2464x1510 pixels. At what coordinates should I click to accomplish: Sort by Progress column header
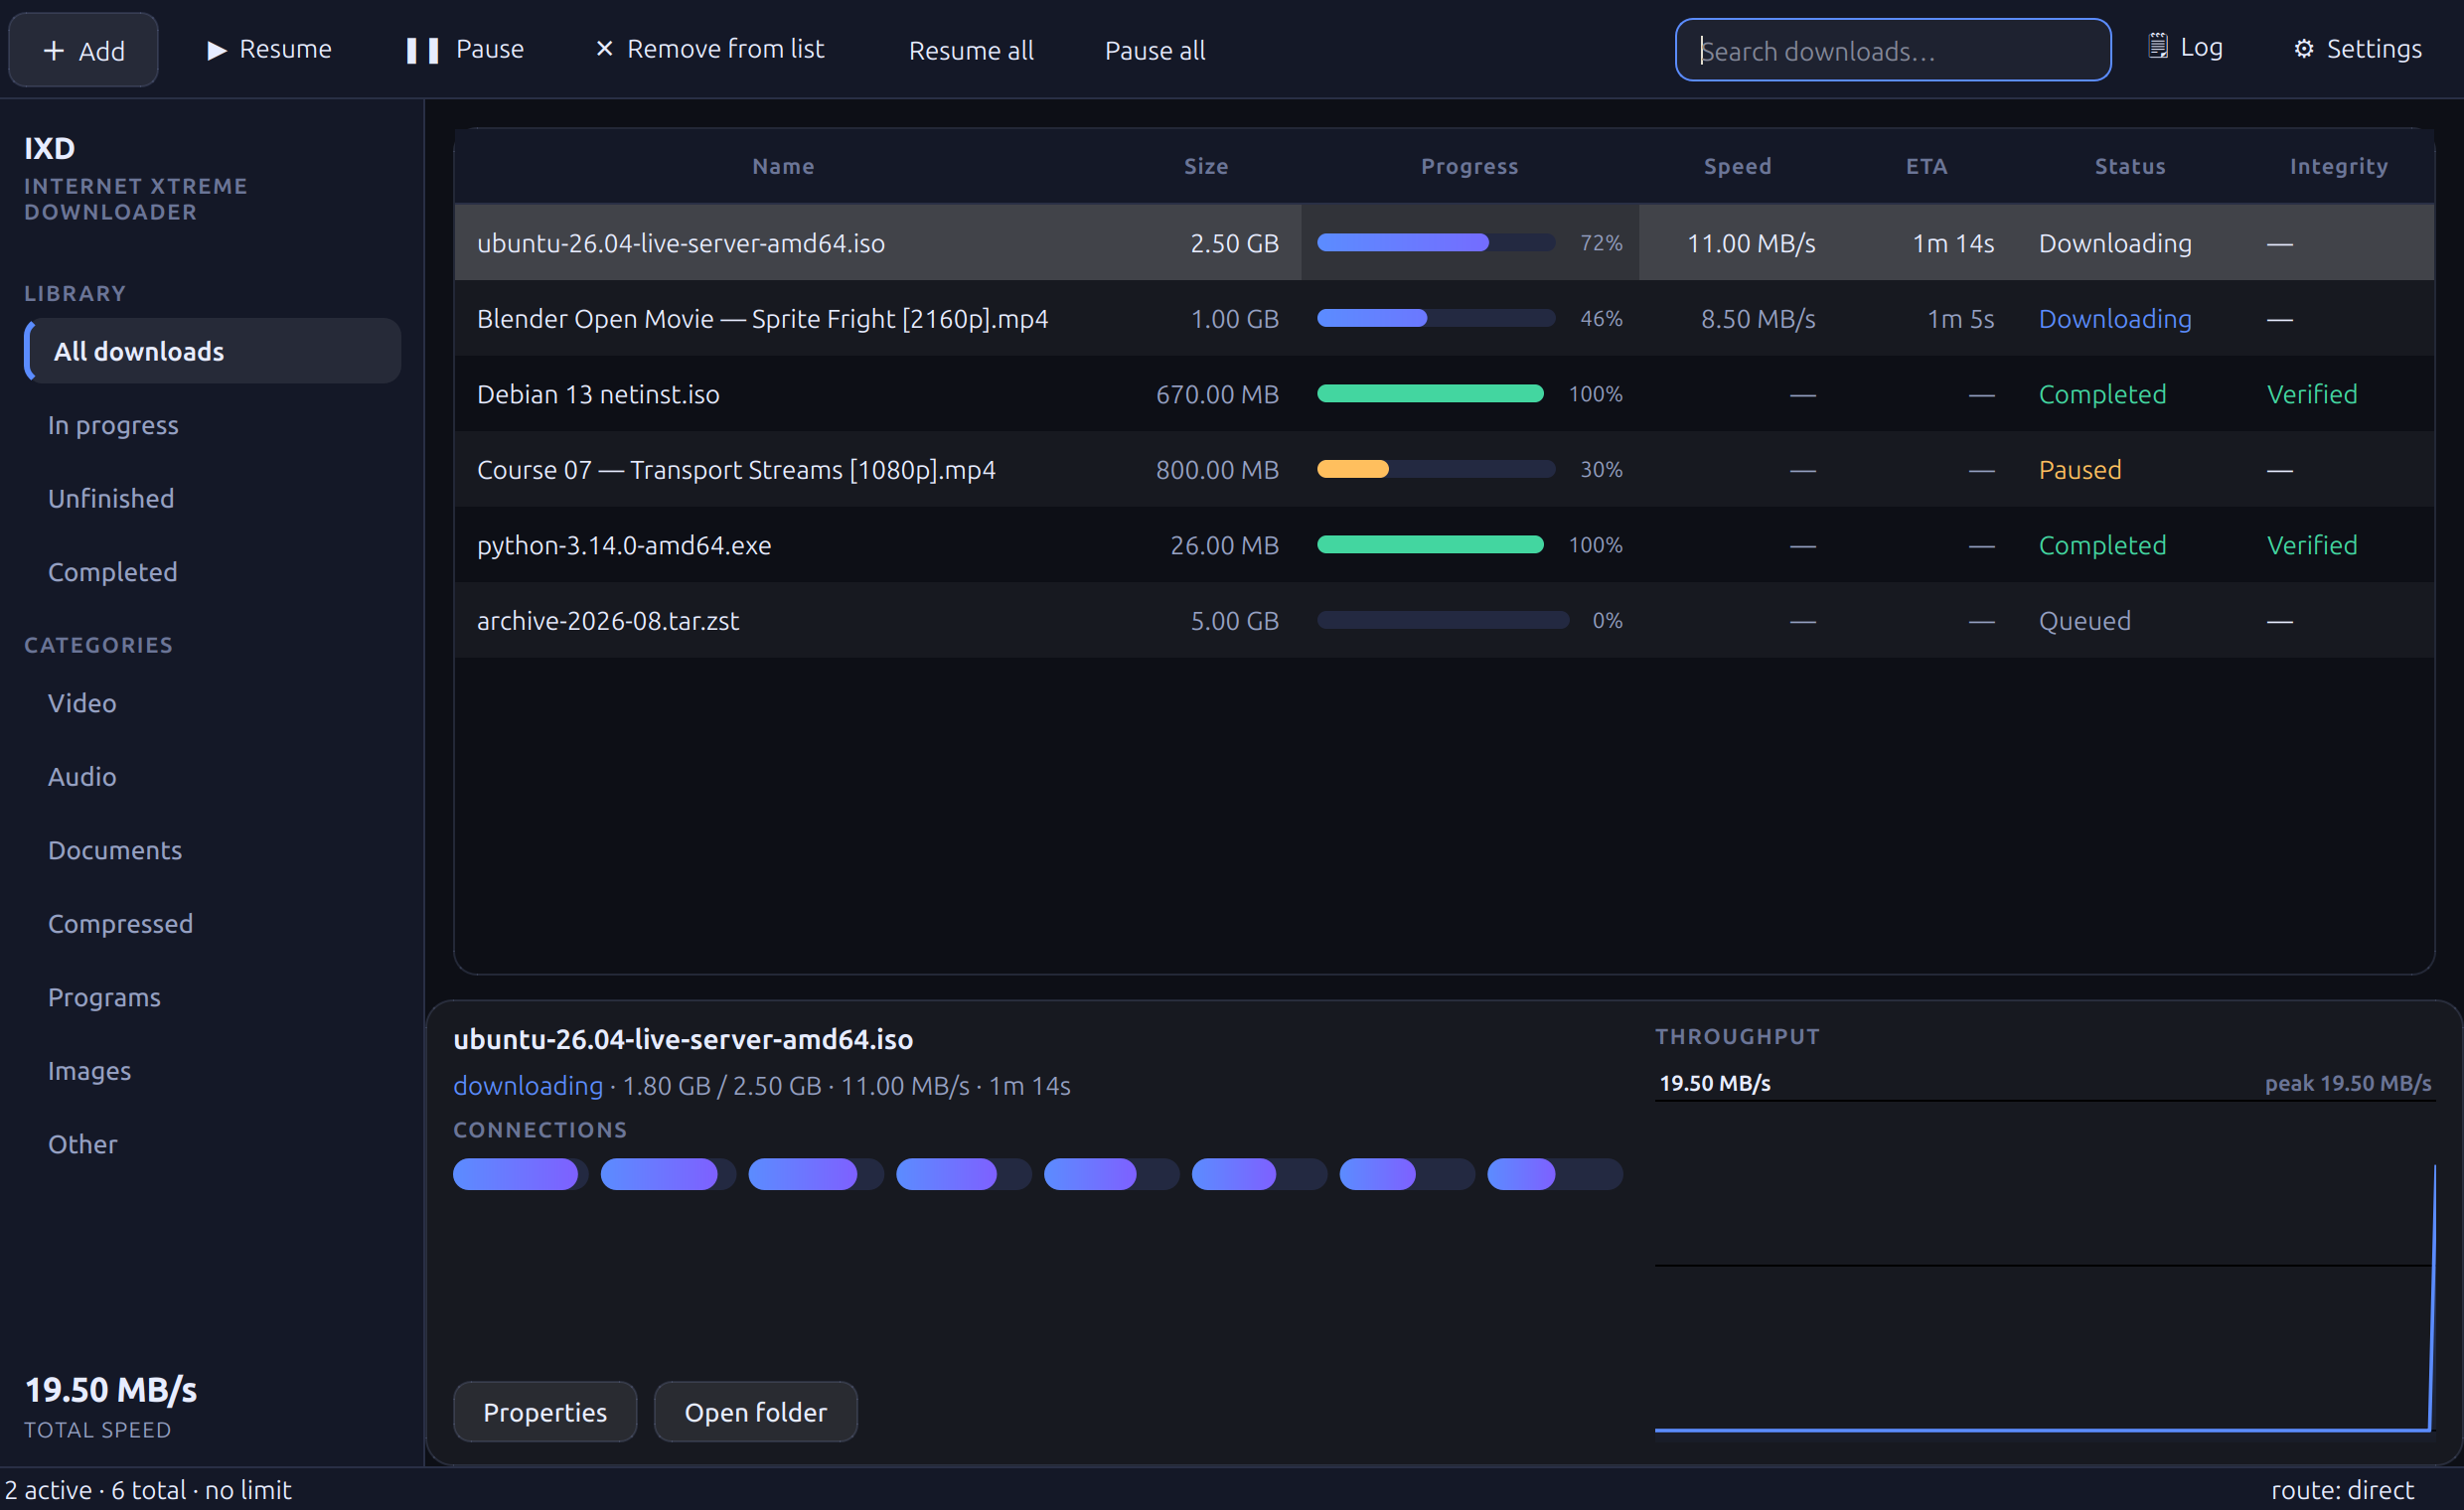click(1469, 166)
